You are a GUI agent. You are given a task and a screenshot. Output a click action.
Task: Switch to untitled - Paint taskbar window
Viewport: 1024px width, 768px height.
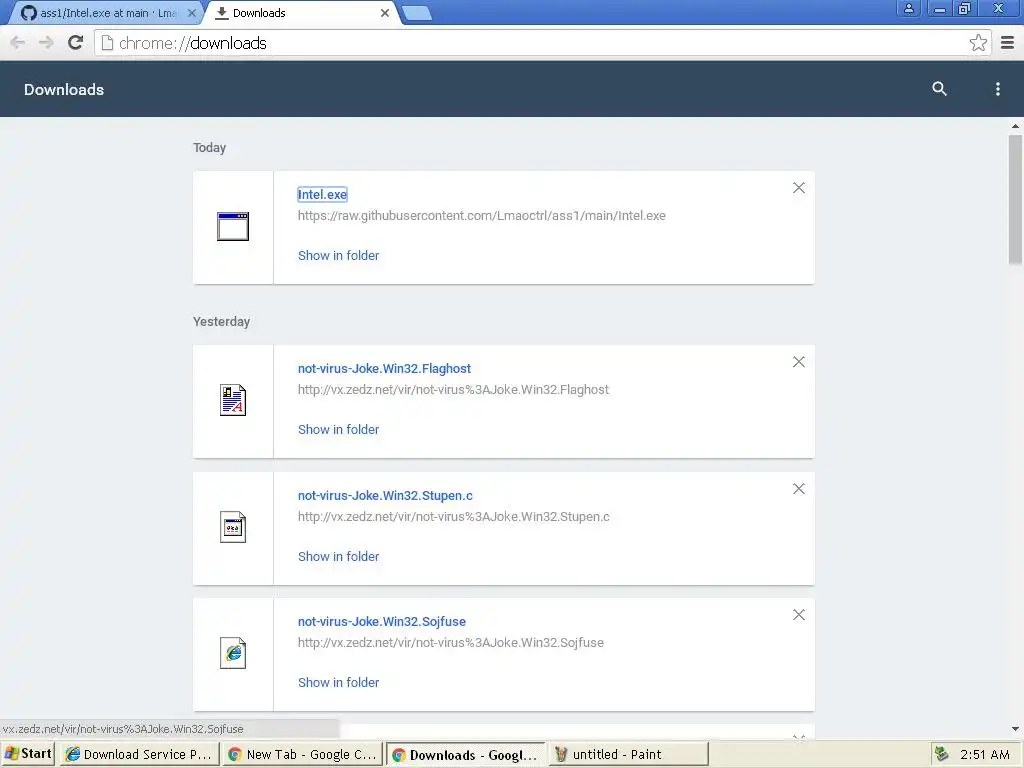pos(628,754)
